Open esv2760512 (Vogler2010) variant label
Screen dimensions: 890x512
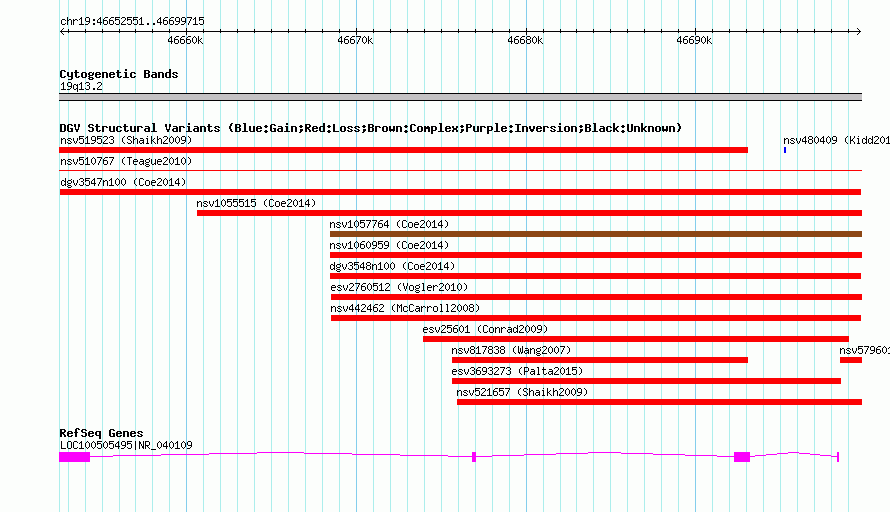399,287
